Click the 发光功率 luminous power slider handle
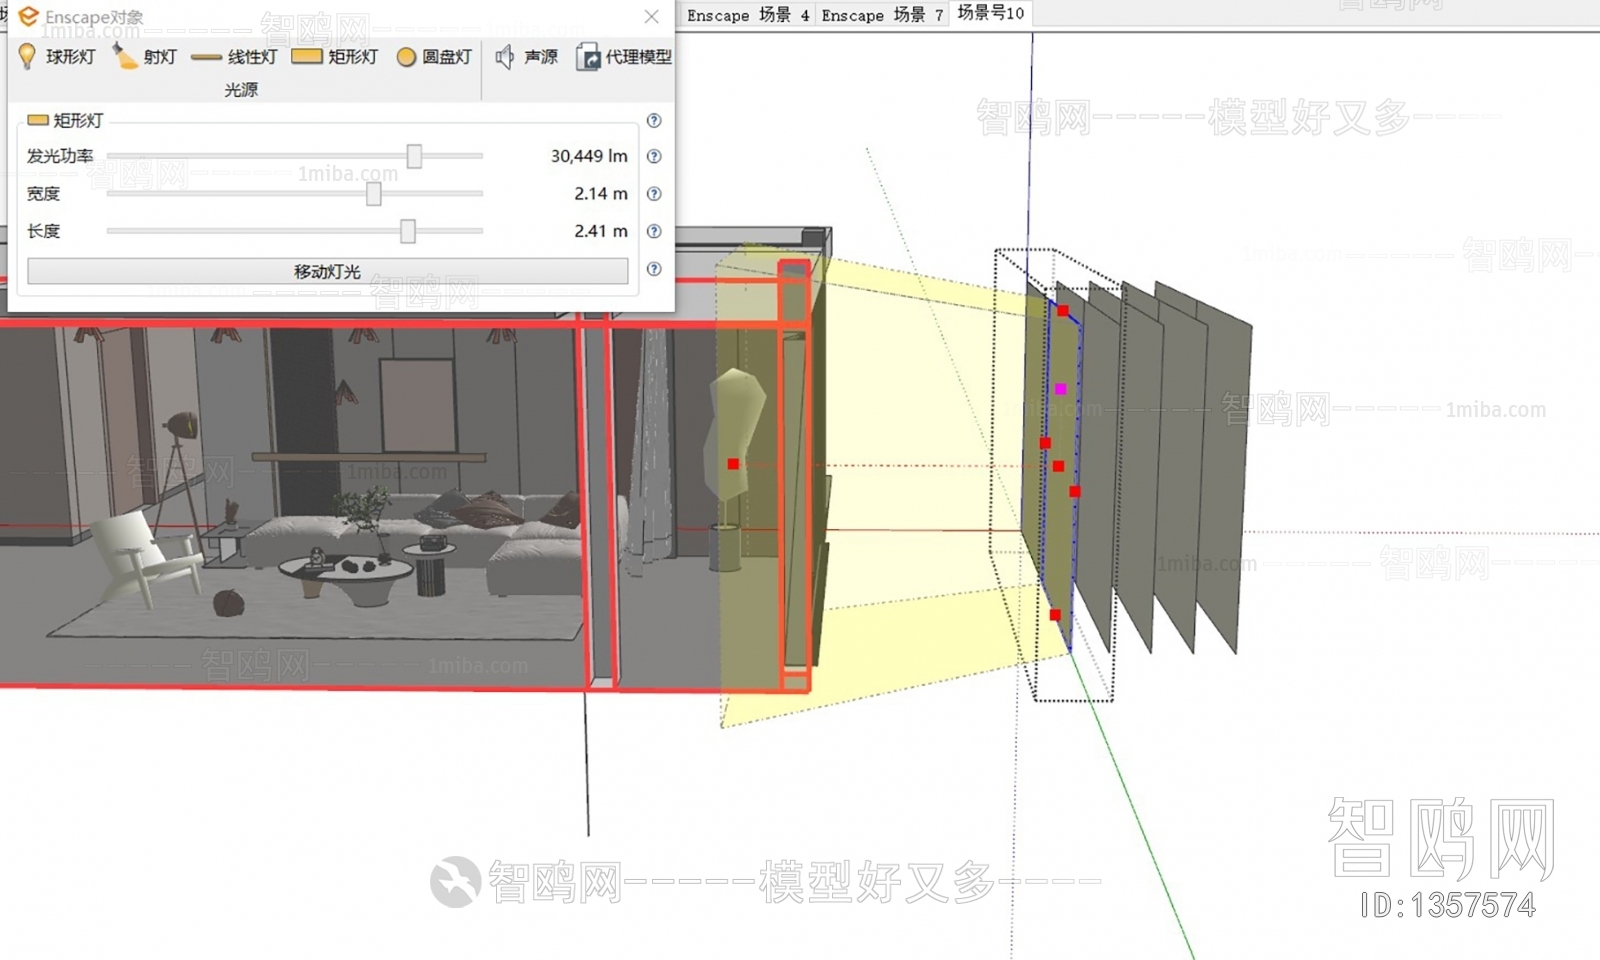Screen dimensions: 1600x960 (x=414, y=156)
